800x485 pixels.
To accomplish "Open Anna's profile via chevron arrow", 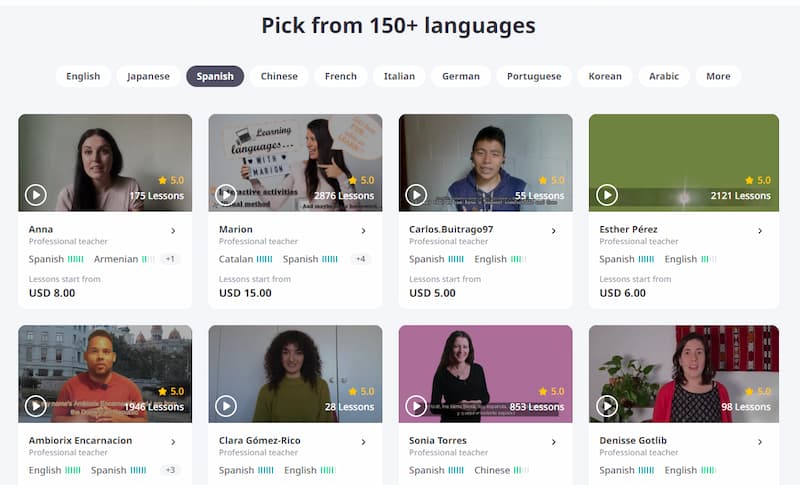I will click(x=173, y=231).
